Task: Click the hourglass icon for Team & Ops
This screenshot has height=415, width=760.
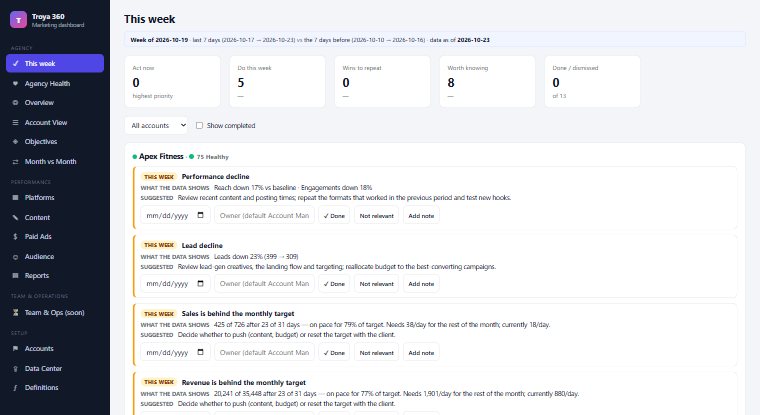Action: coord(16,313)
